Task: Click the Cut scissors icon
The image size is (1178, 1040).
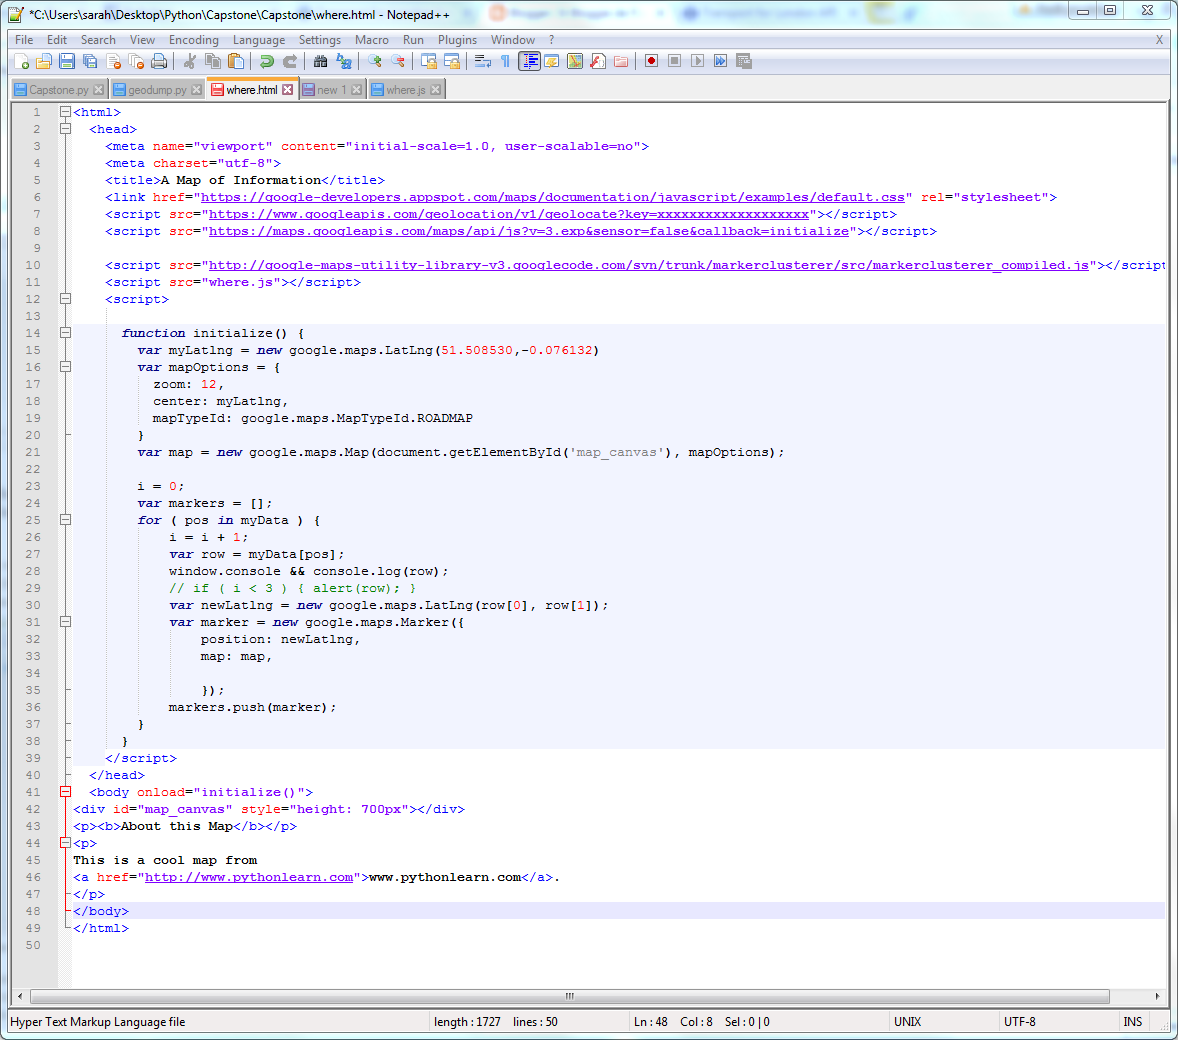Action: [x=190, y=62]
